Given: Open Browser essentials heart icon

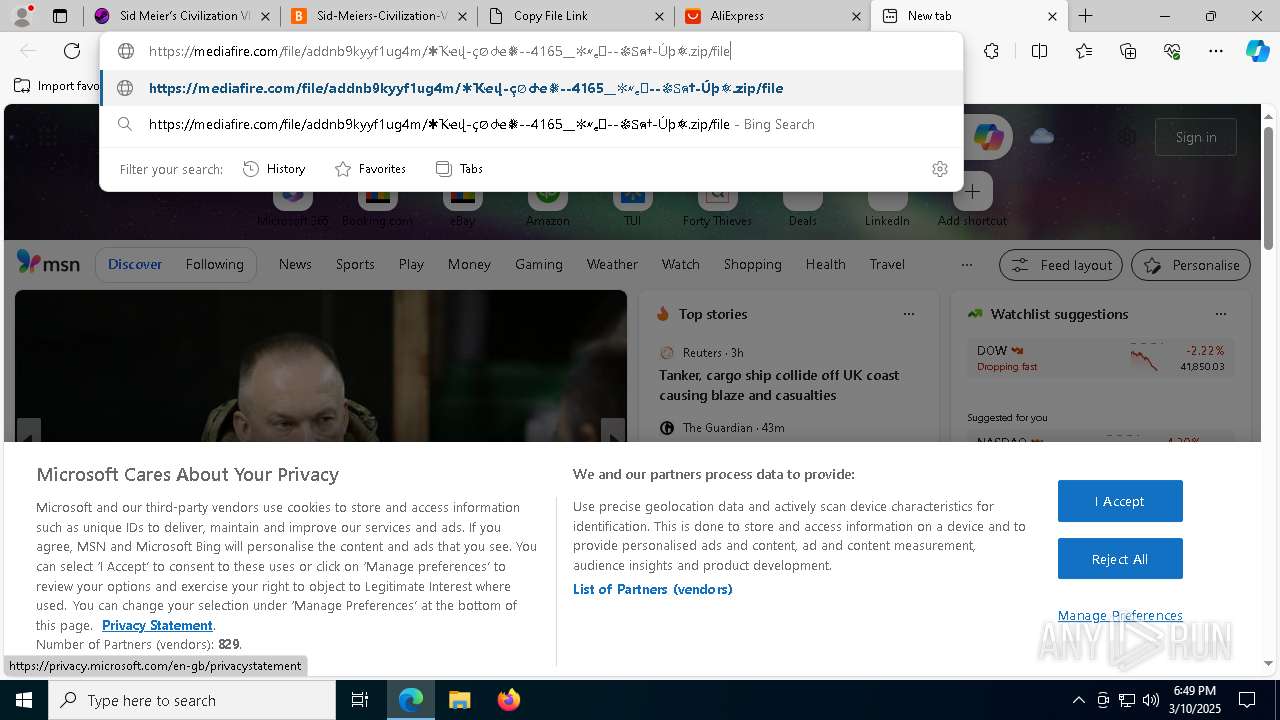Looking at the screenshot, I should (x=1172, y=51).
